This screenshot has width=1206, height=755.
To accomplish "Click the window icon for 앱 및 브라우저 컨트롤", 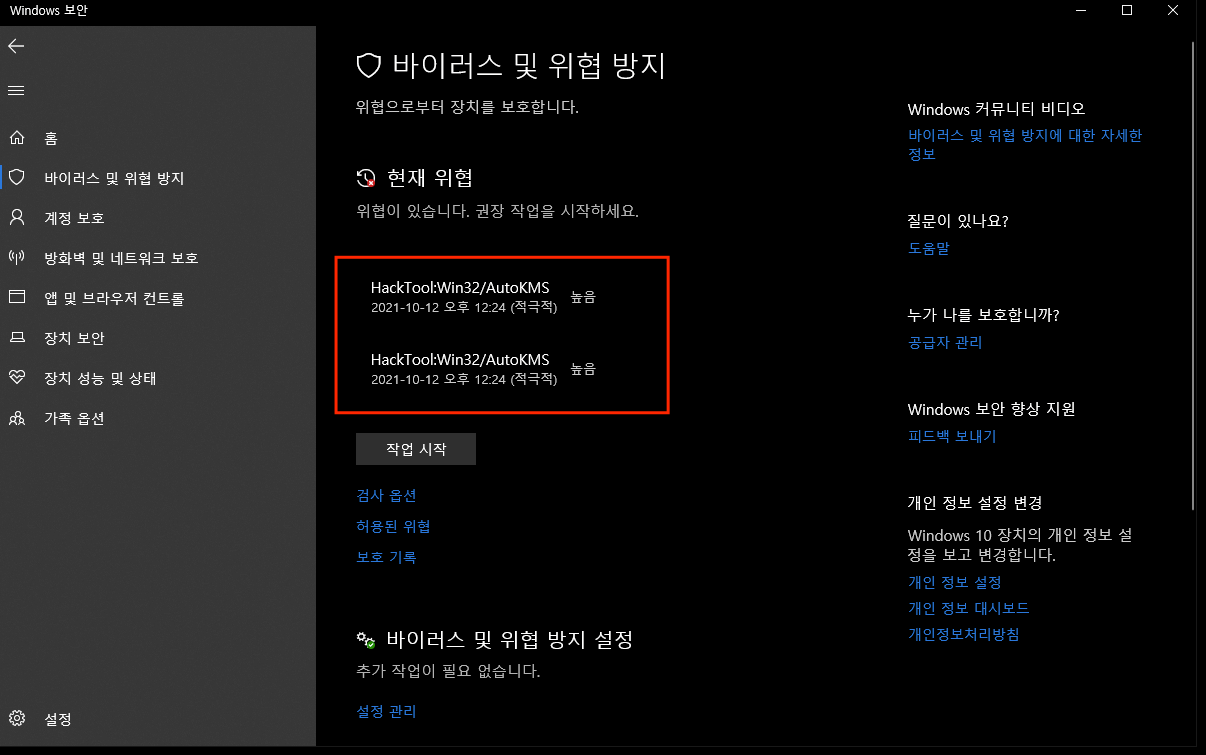I will tap(16, 298).
